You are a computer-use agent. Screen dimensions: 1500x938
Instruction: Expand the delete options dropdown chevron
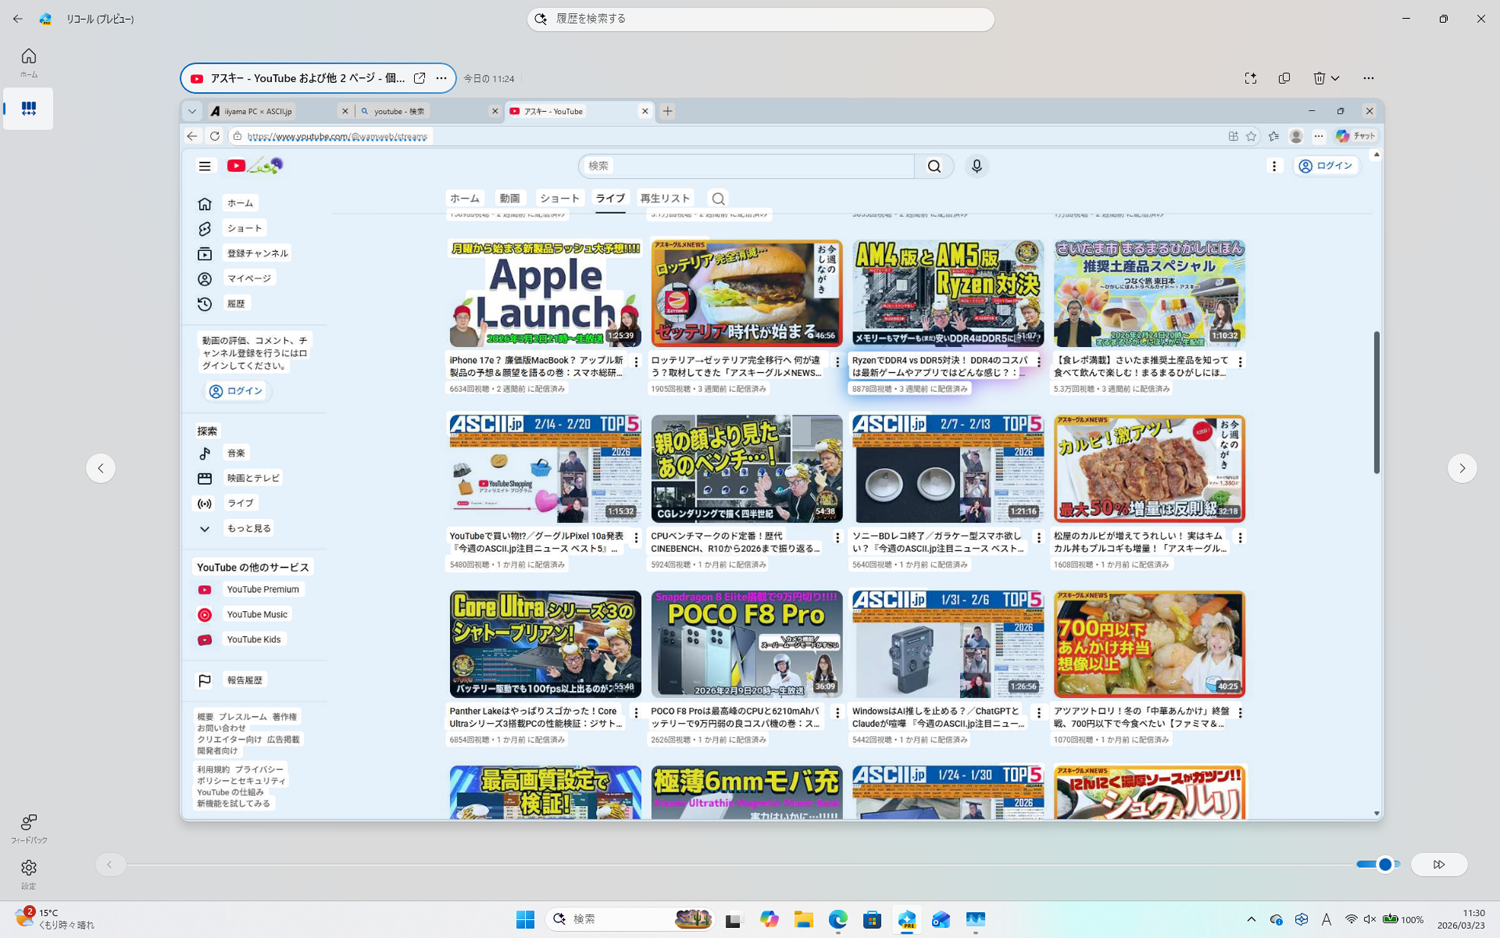[x=1336, y=78]
